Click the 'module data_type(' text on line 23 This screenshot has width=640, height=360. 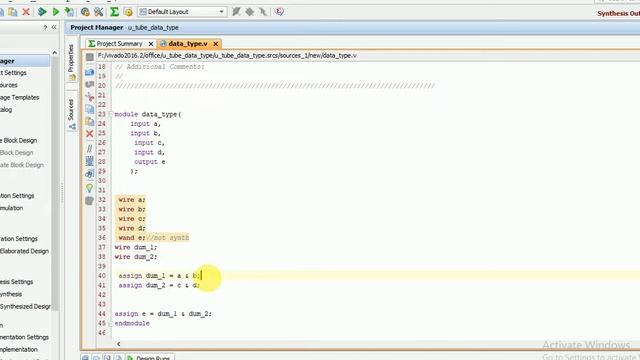(148, 115)
